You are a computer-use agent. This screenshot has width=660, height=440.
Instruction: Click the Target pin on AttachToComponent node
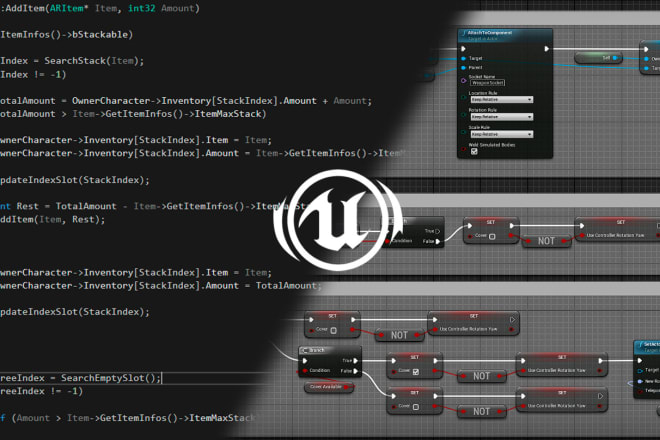463,58
